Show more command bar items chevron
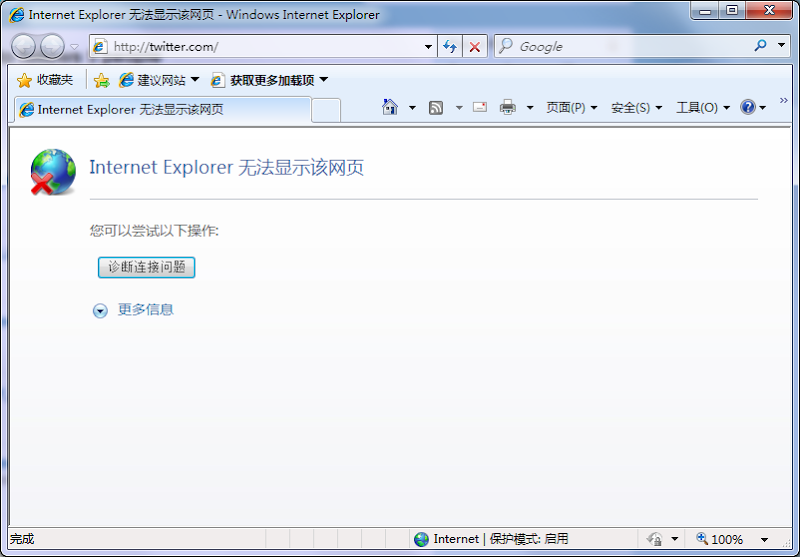800x557 pixels. click(x=784, y=100)
